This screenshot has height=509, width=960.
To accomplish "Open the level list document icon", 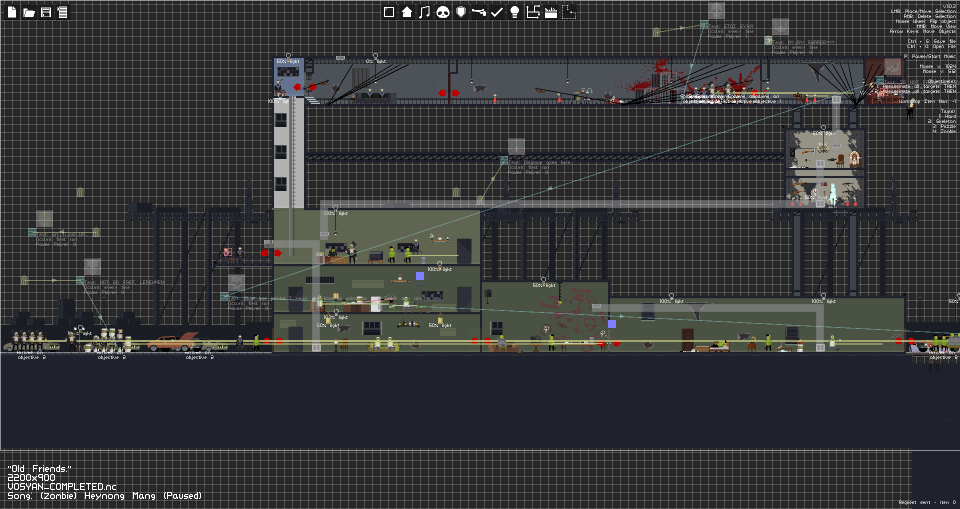I will click(62, 12).
